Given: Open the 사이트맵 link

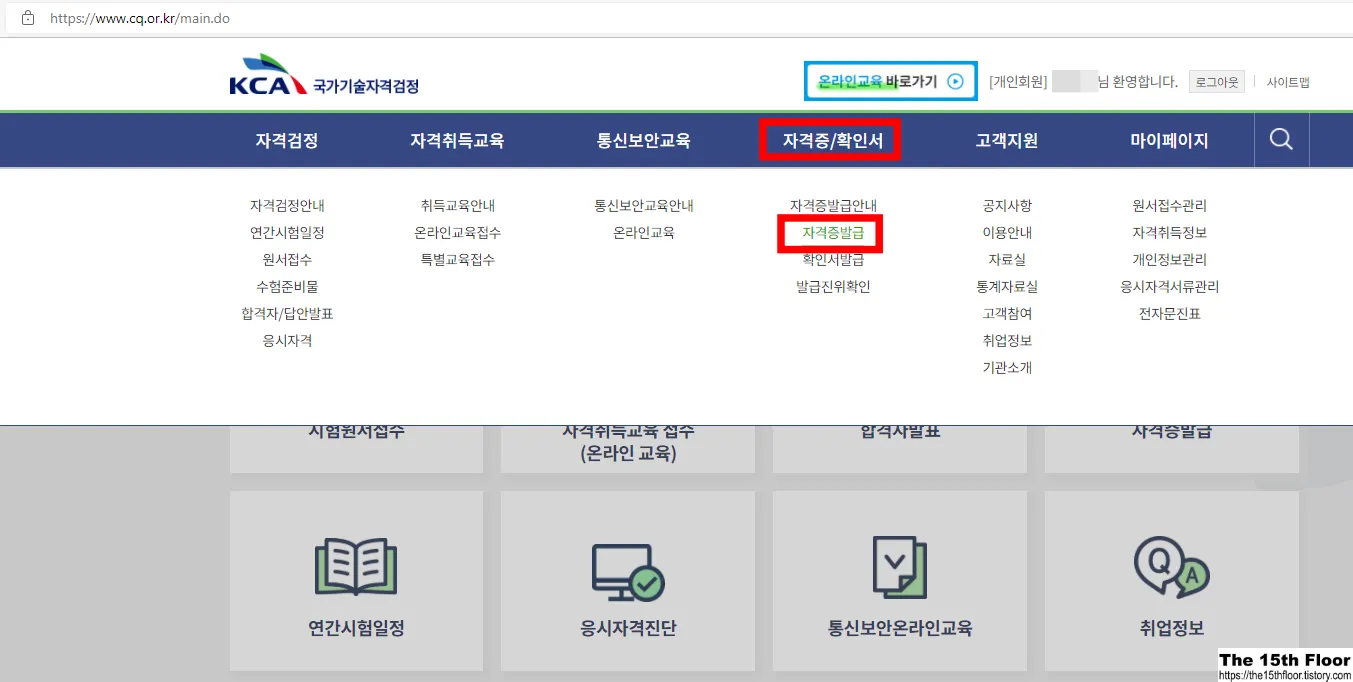Looking at the screenshot, I should click(1288, 82).
